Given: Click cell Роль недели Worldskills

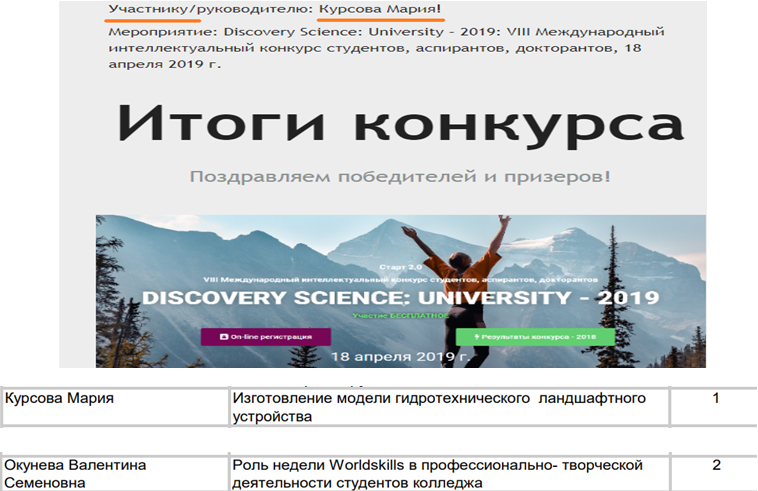Looking at the screenshot, I should click(449, 473).
